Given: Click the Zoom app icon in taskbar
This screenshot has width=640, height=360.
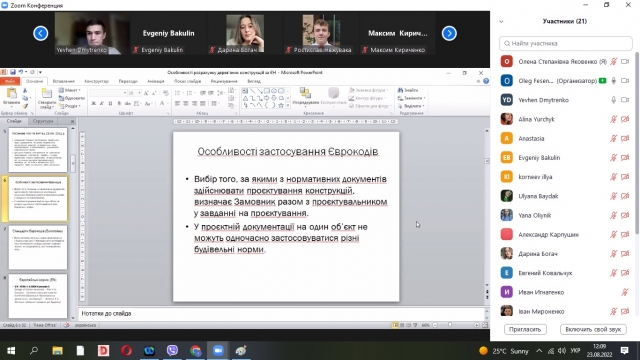Looking at the screenshot, I should pos(218,351).
